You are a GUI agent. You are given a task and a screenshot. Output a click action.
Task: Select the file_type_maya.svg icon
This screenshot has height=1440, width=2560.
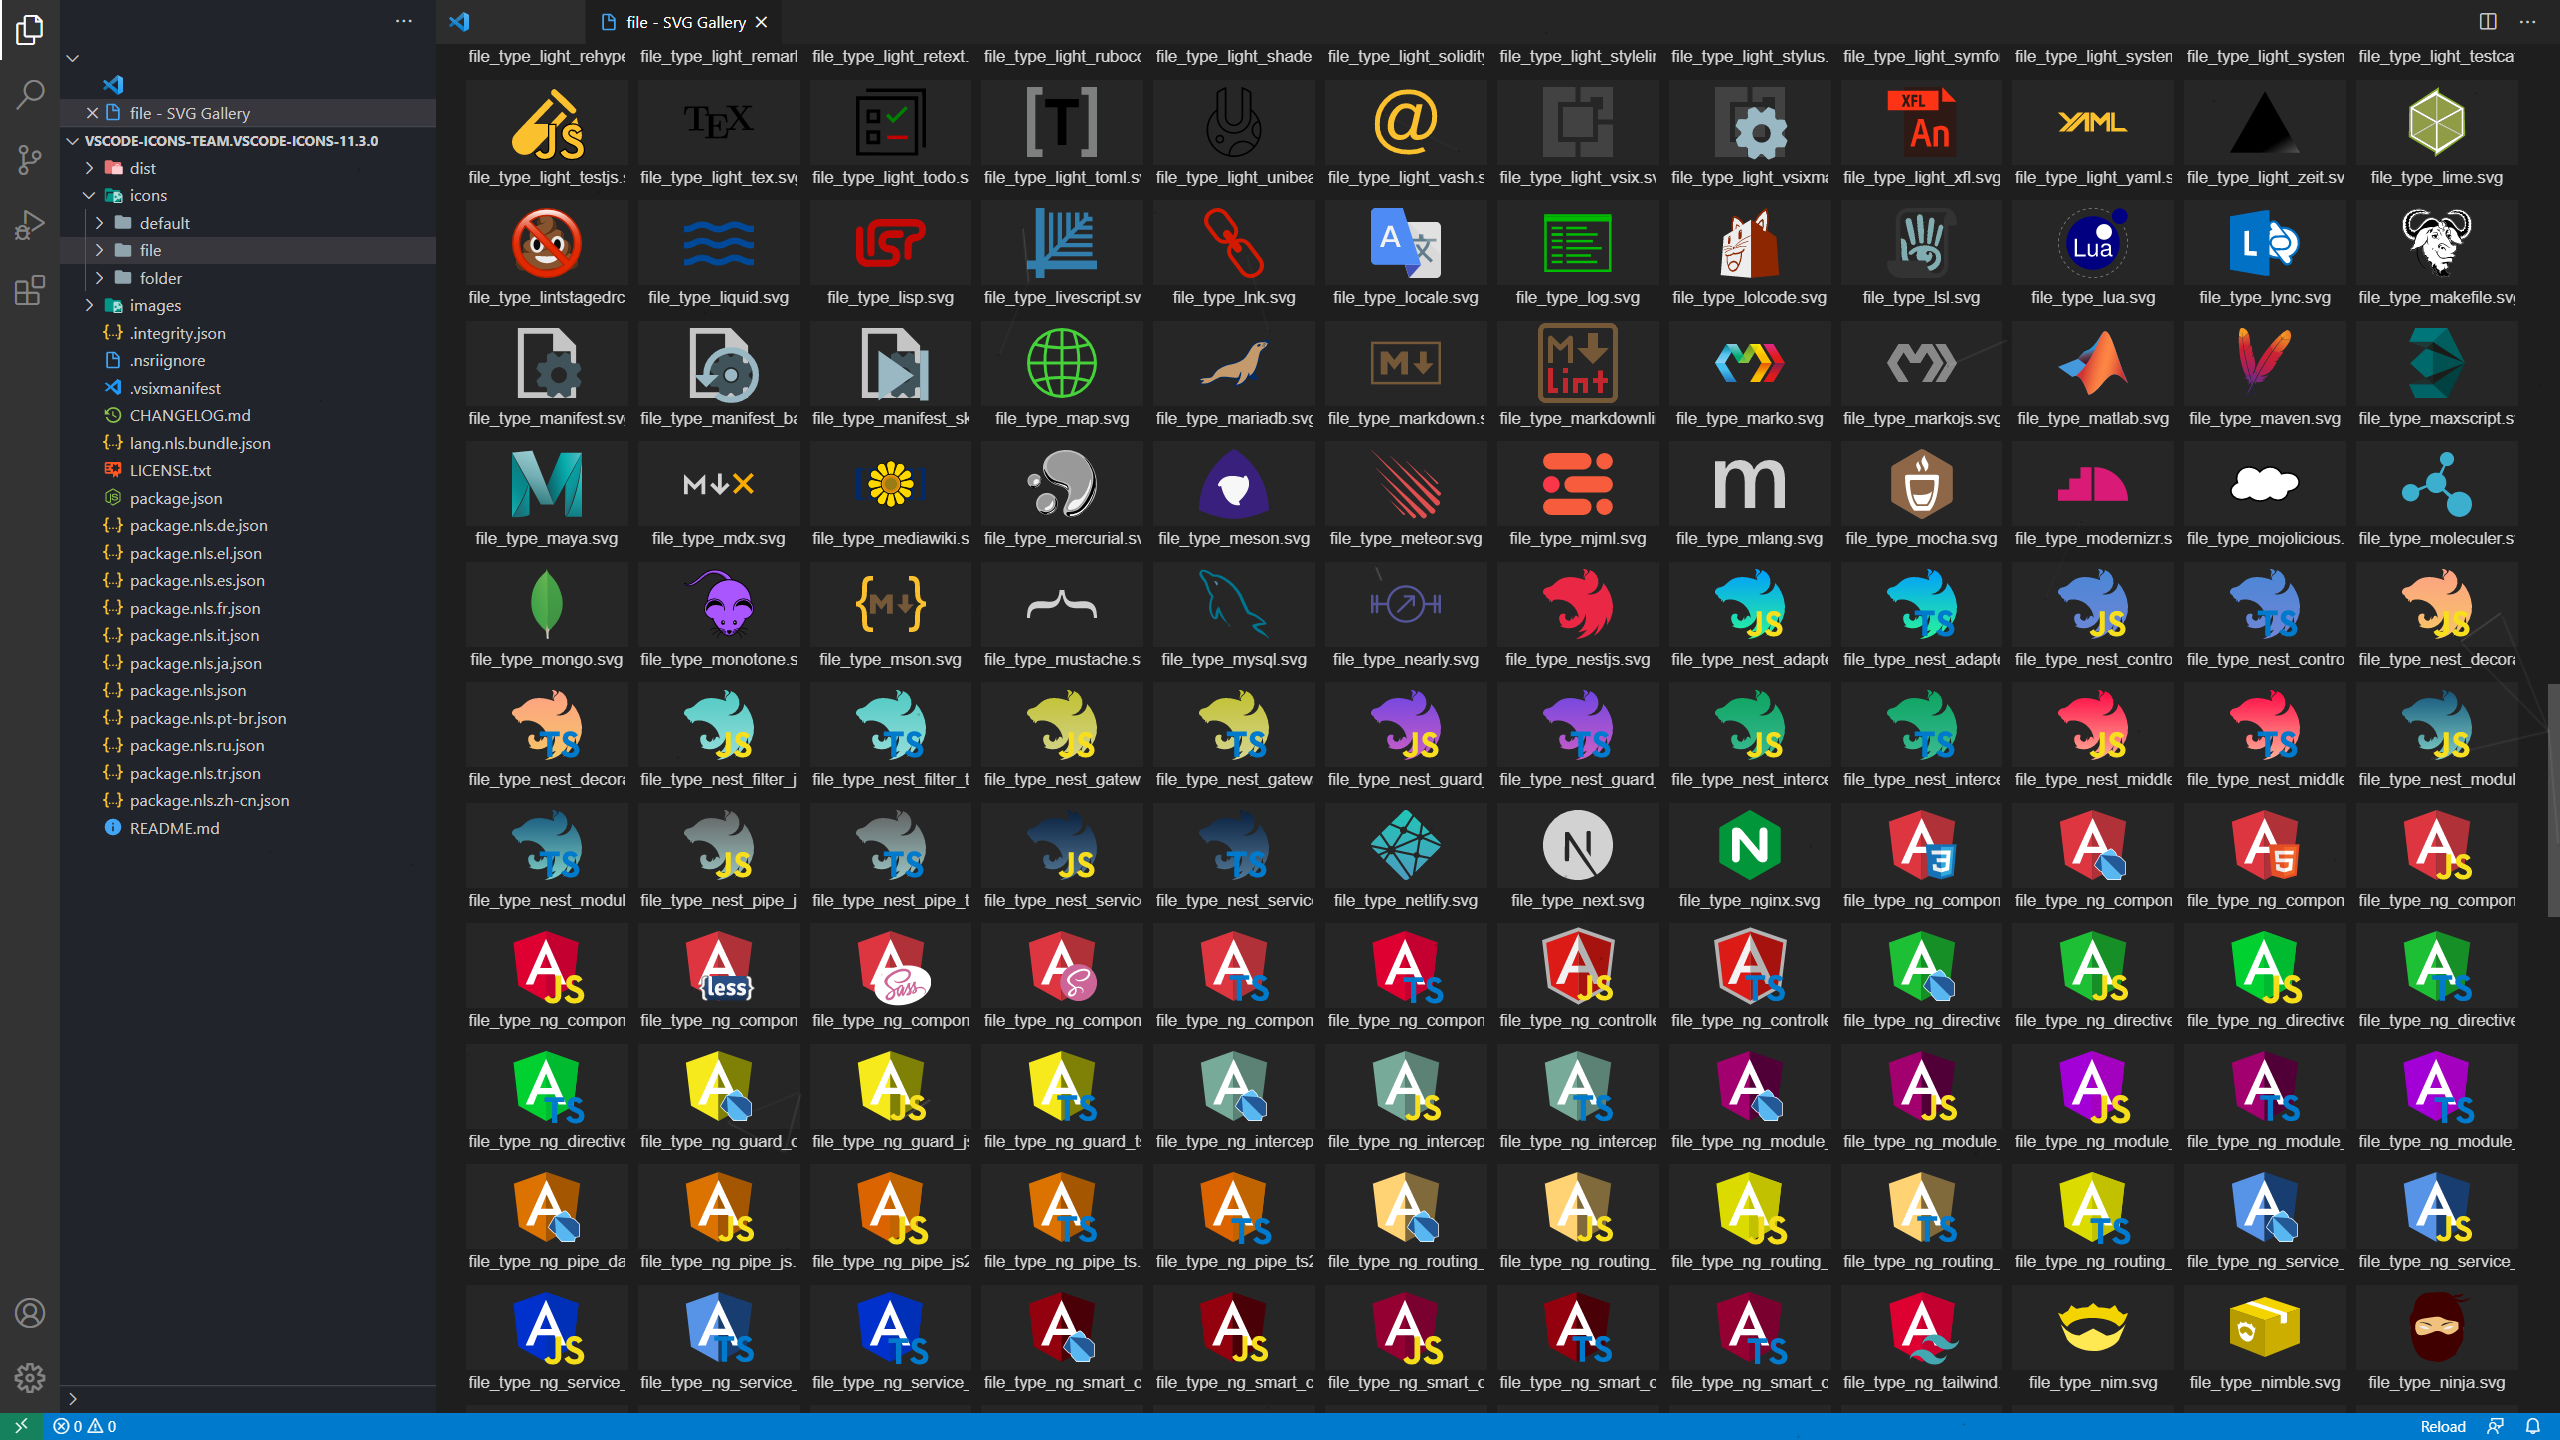pos(546,484)
